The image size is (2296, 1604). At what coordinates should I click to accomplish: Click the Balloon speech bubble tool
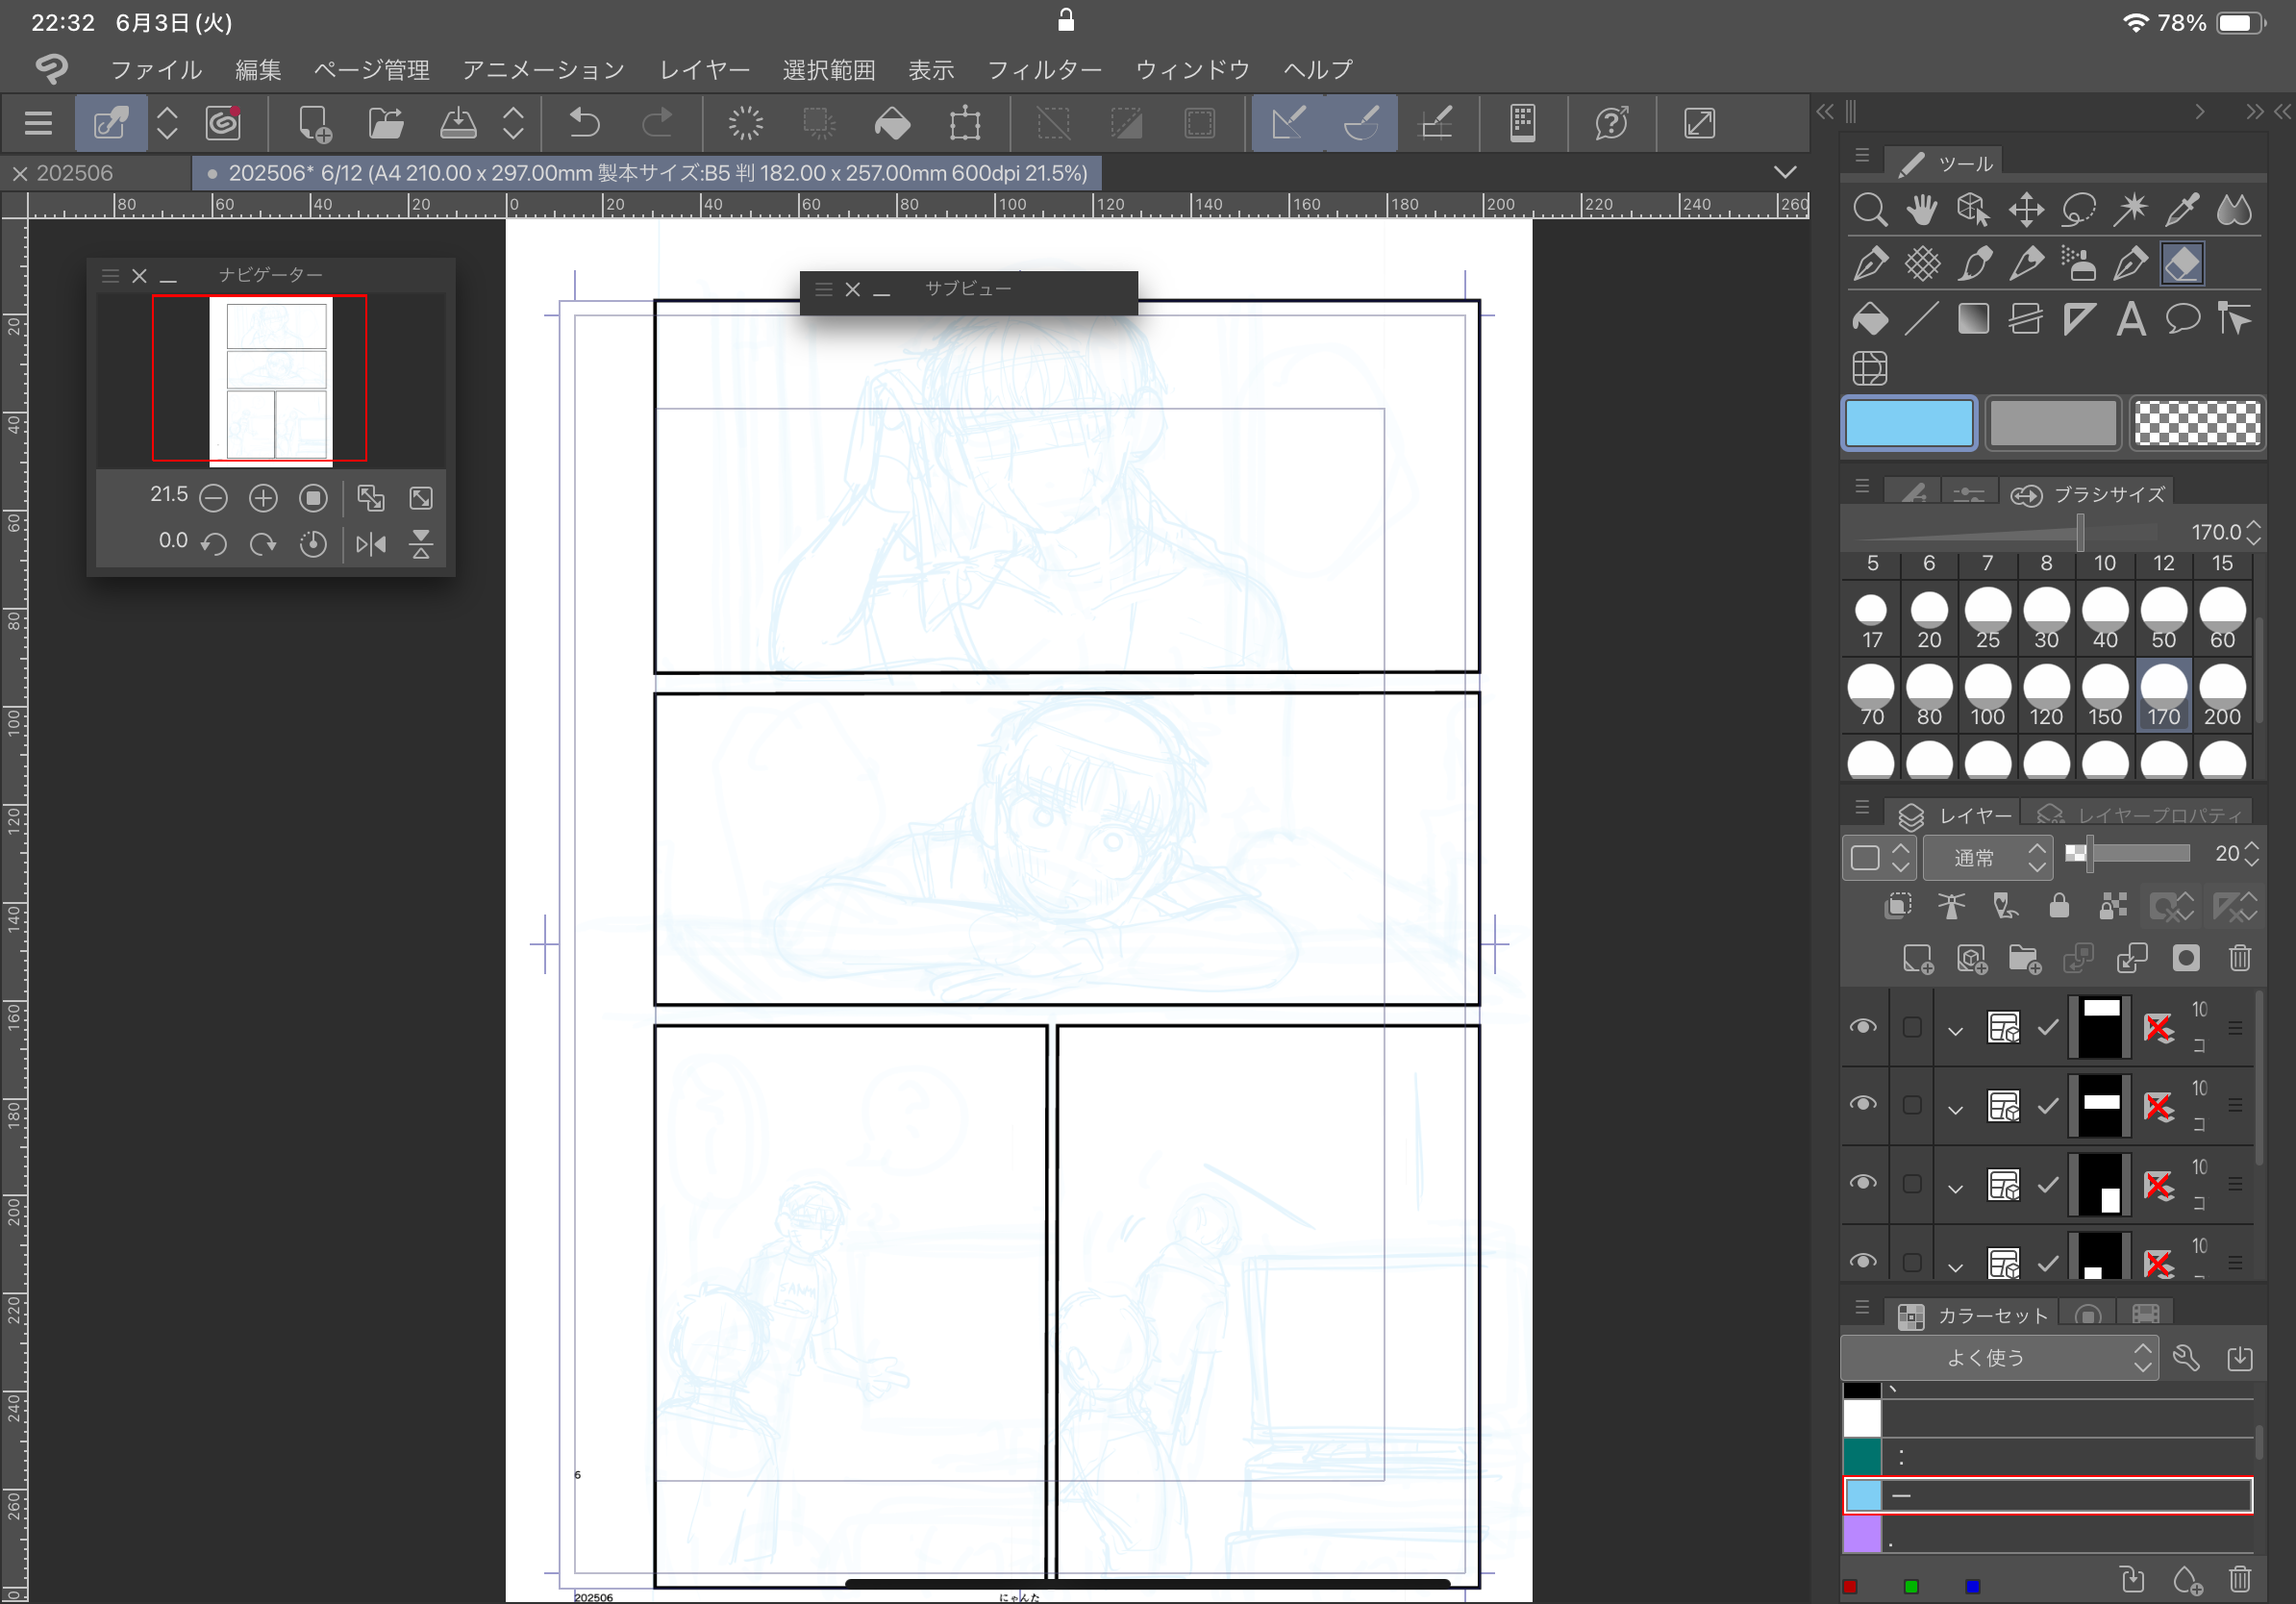pyautogui.click(x=2182, y=320)
